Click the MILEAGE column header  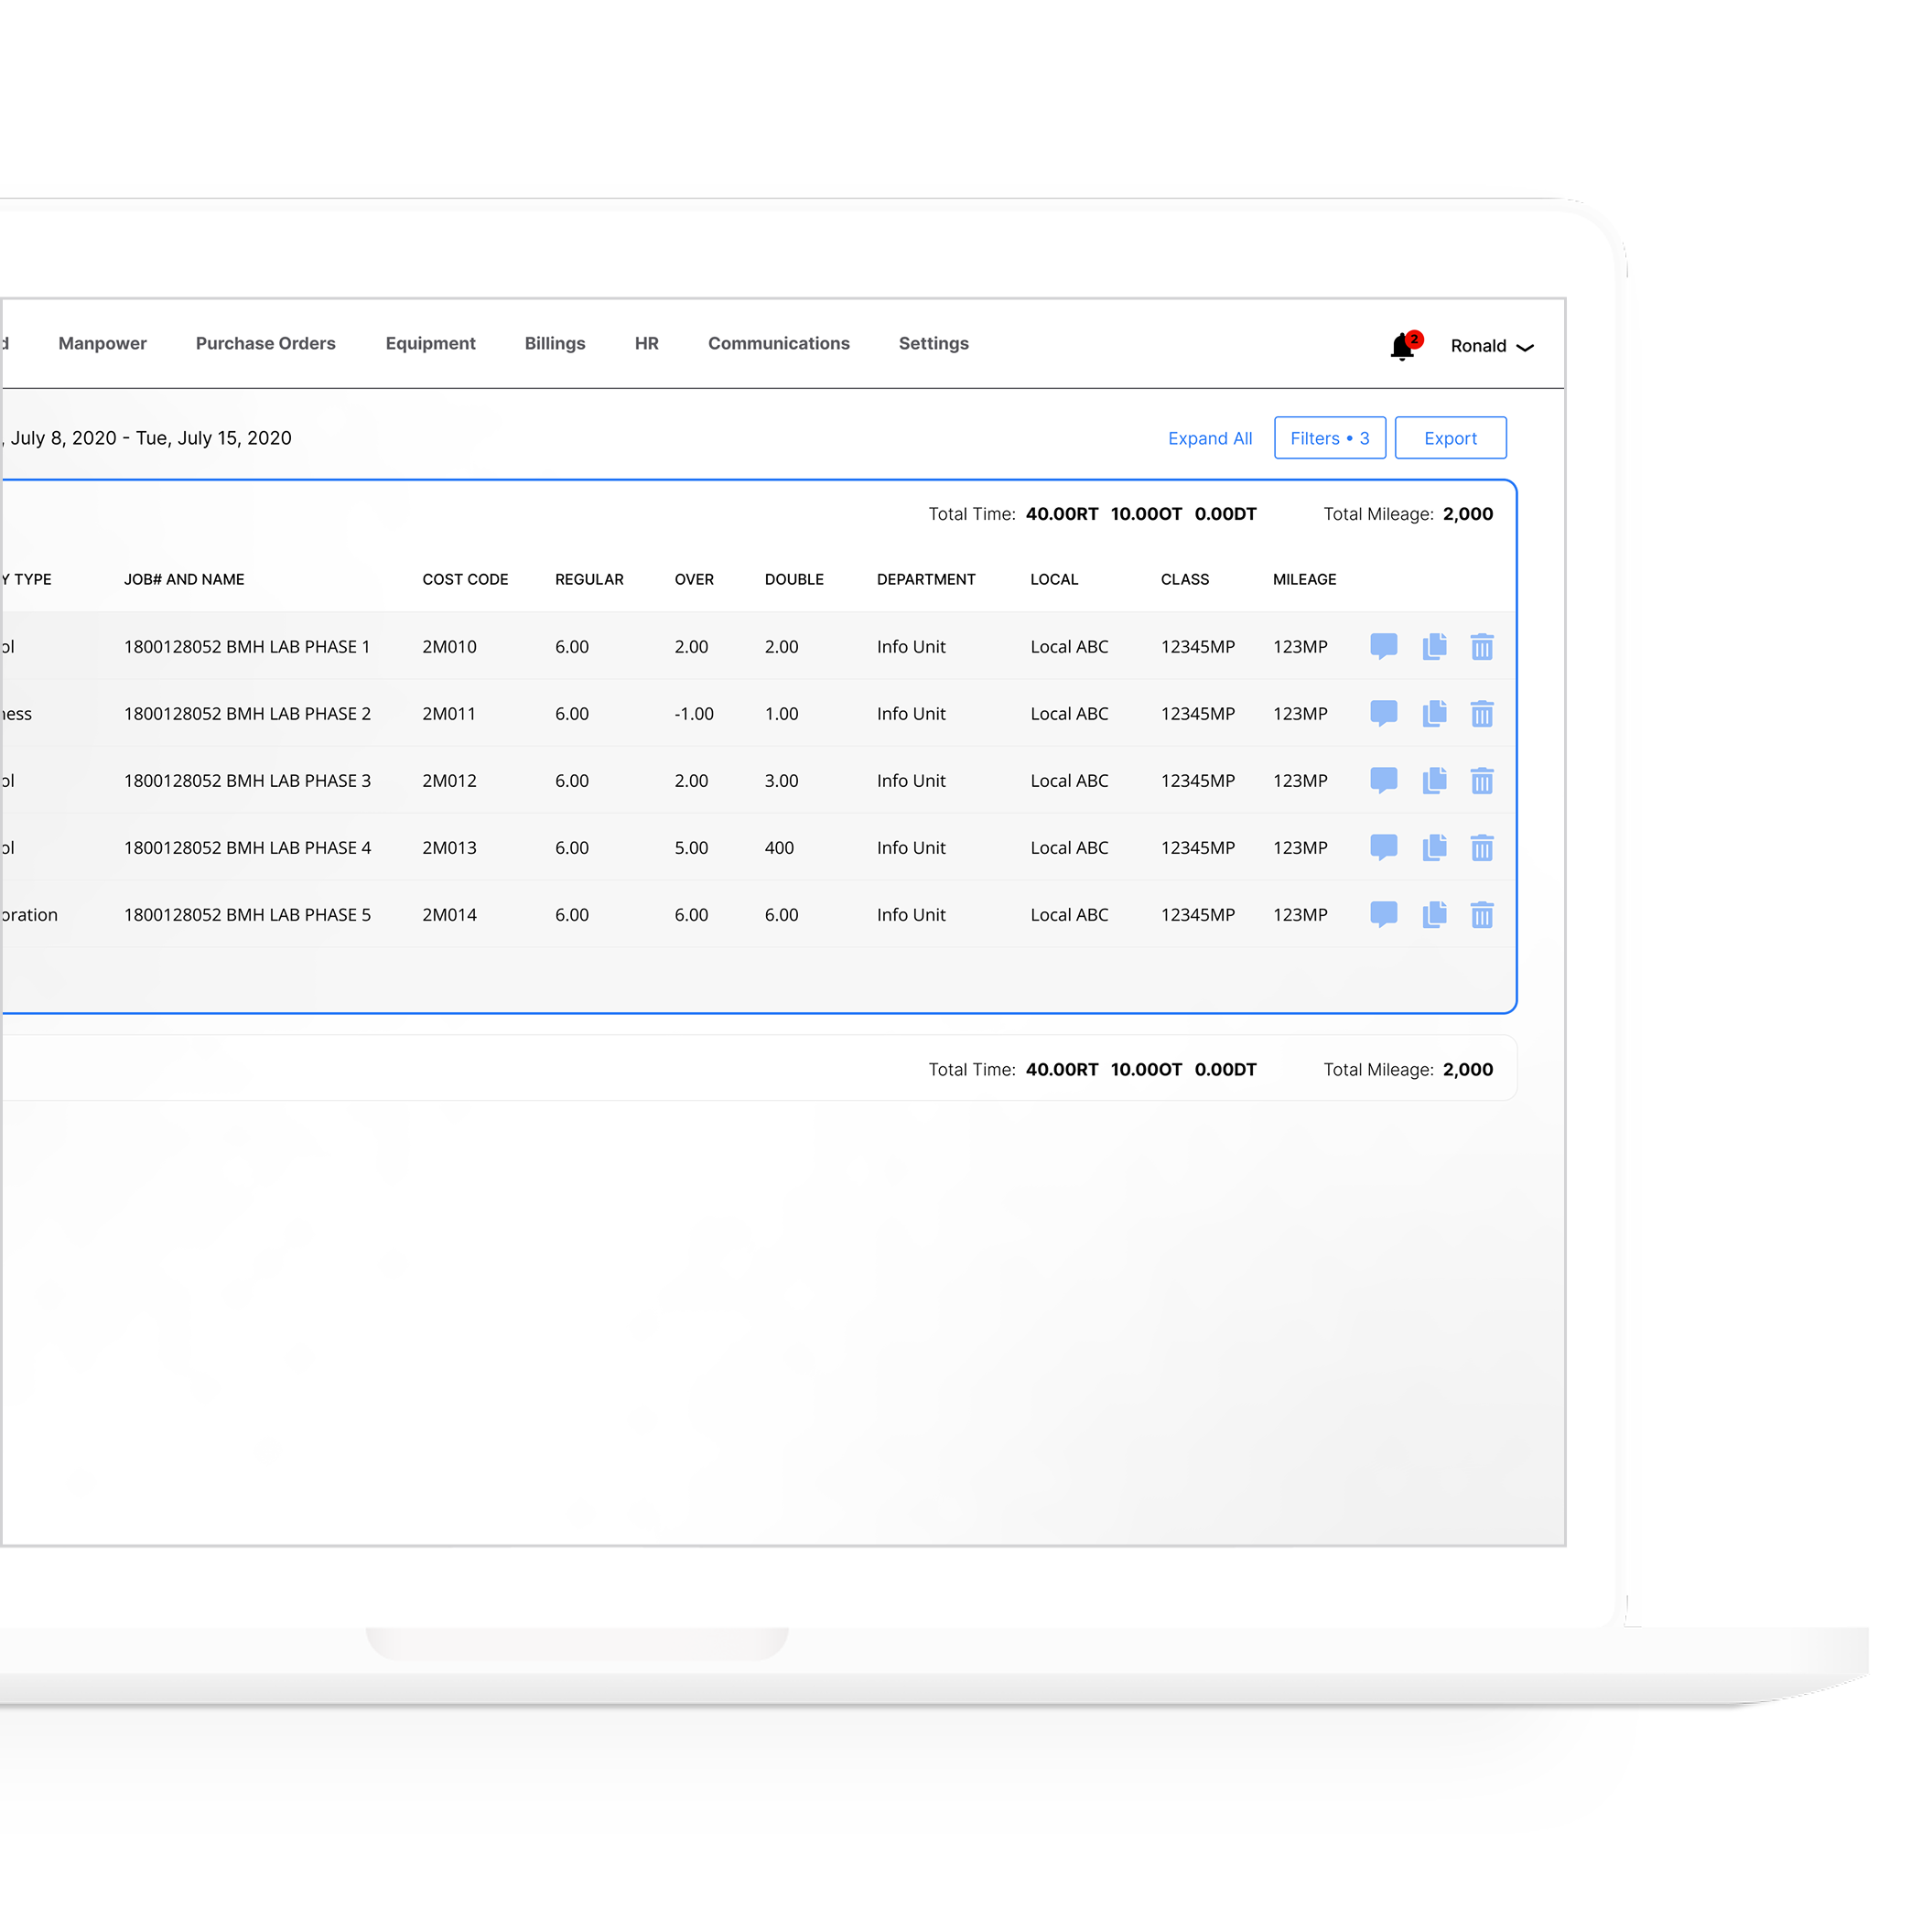(1304, 580)
